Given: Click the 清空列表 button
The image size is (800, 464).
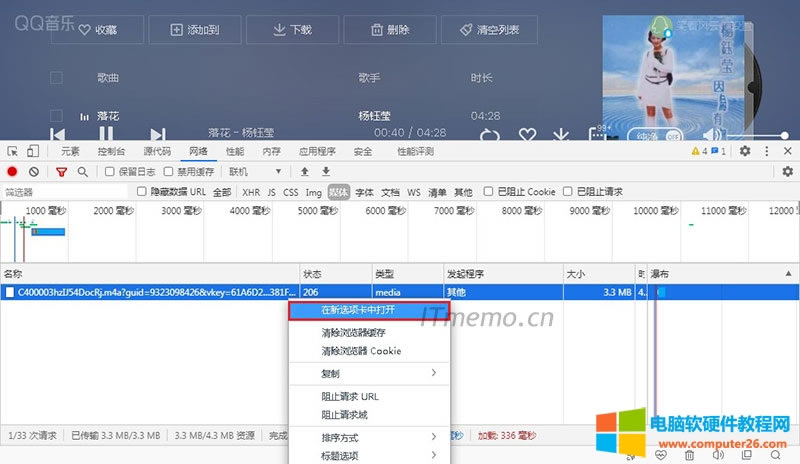Looking at the screenshot, I should tap(490, 30).
